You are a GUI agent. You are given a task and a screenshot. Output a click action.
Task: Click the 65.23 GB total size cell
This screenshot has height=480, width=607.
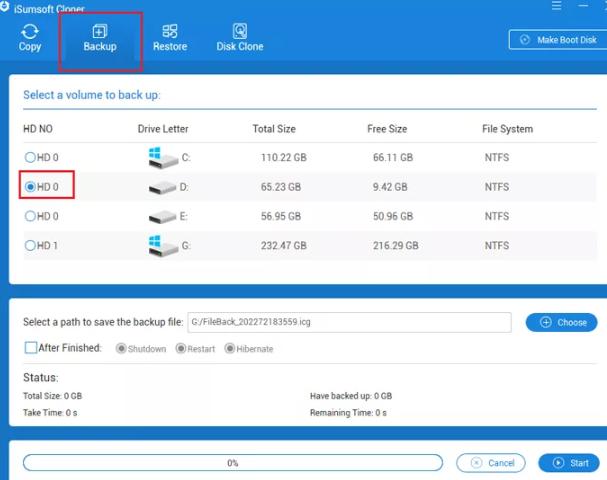[281, 187]
